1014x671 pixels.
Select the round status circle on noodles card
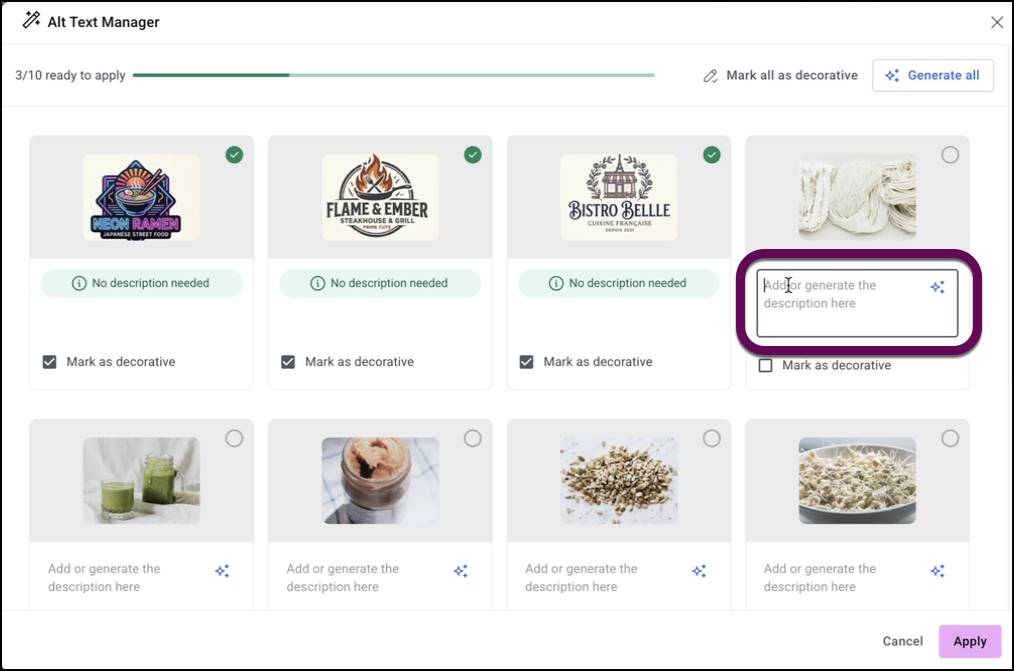[950, 155]
